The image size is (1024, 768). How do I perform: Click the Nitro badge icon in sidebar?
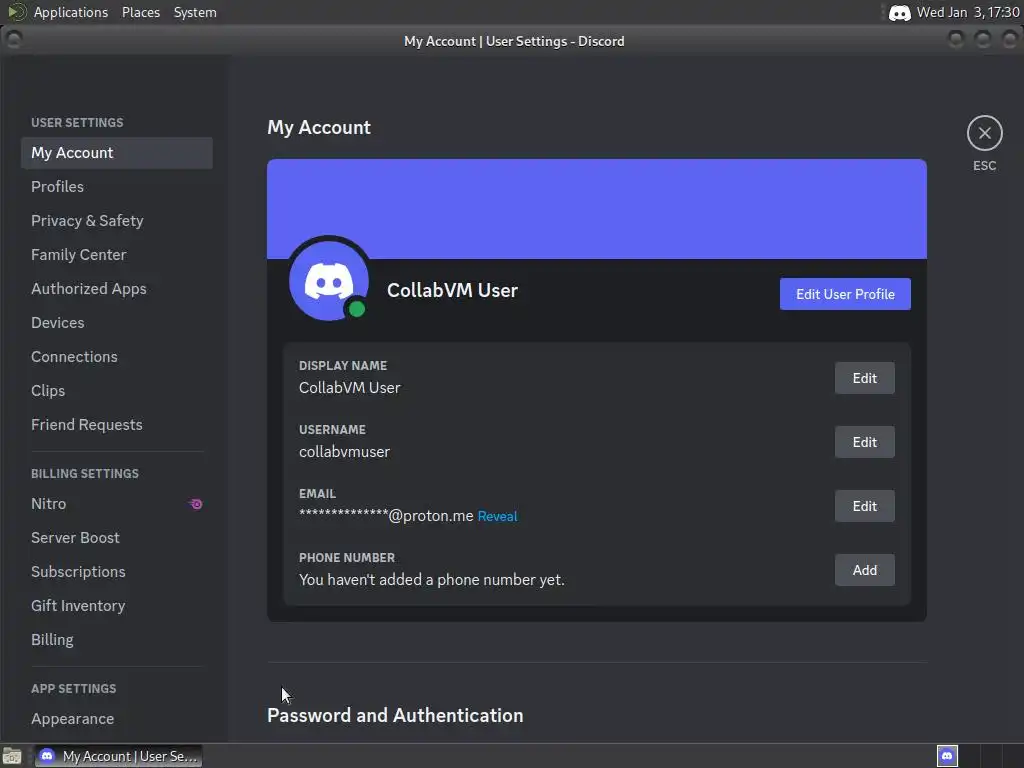[x=195, y=504]
